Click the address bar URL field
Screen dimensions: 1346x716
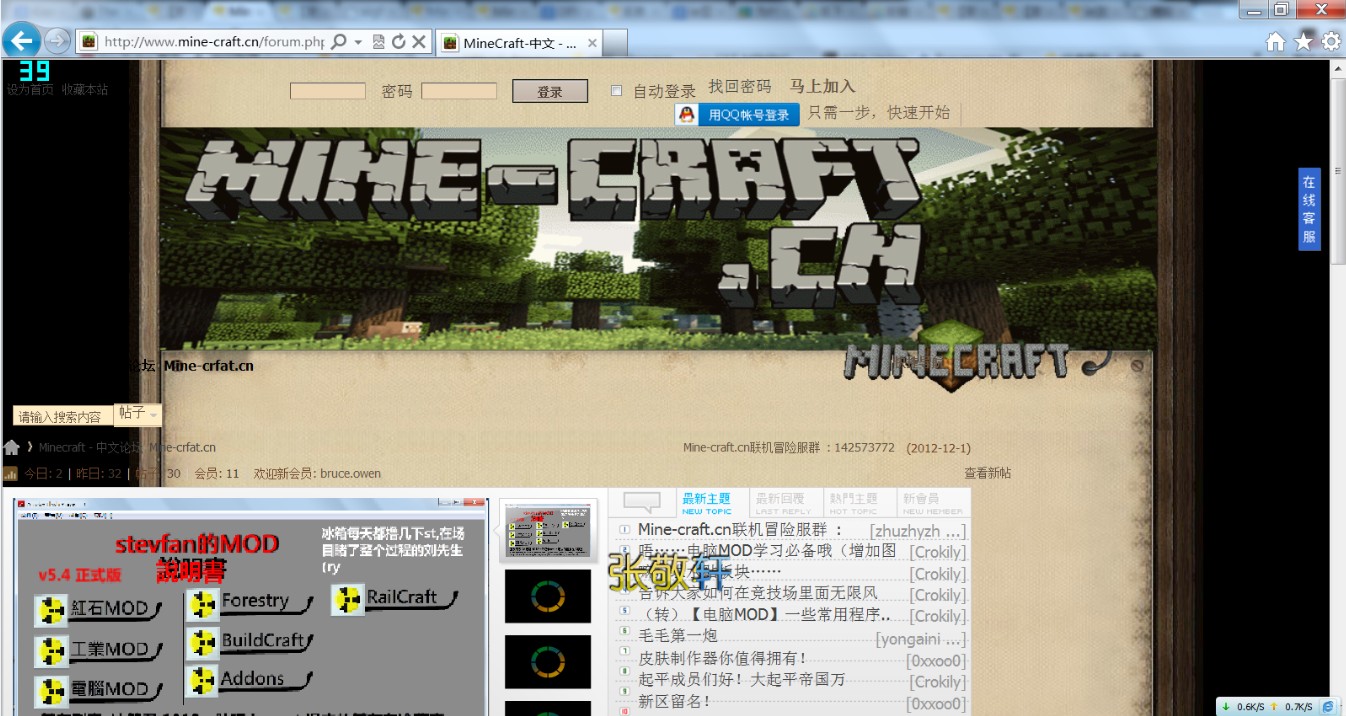pos(214,42)
